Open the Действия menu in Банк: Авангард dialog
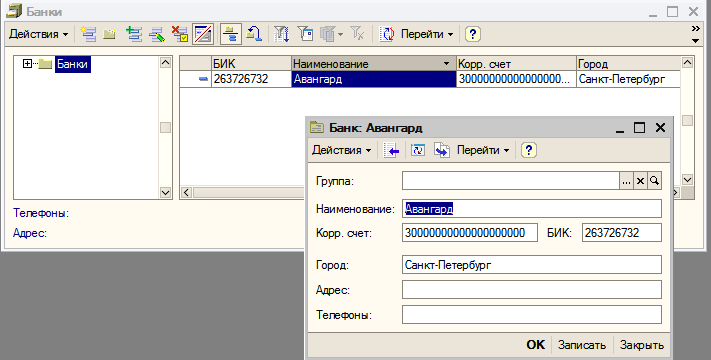711x360 pixels. pos(341,150)
